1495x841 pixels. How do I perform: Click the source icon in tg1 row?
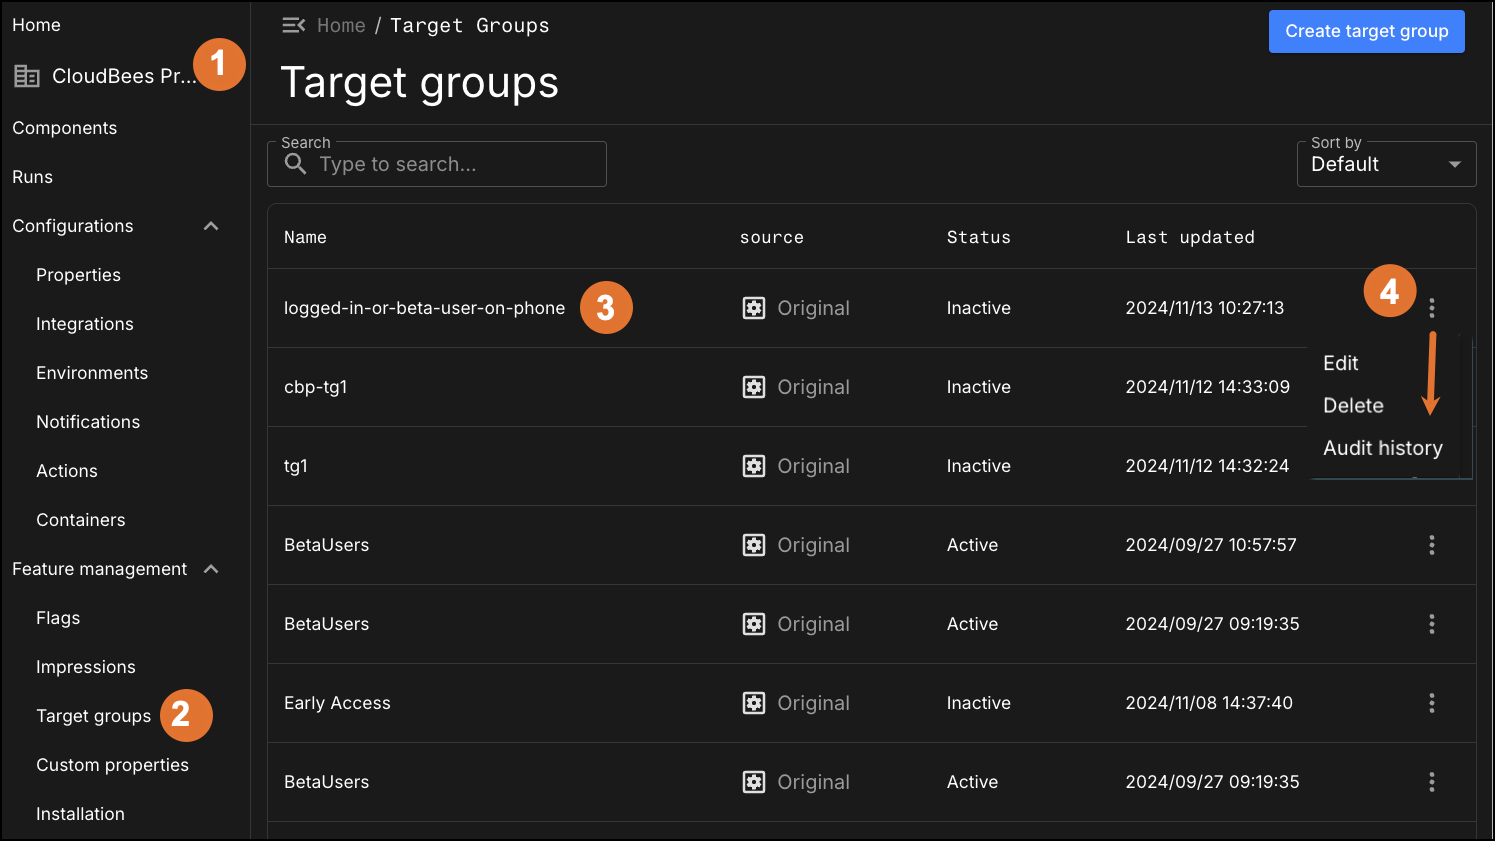(754, 466)
